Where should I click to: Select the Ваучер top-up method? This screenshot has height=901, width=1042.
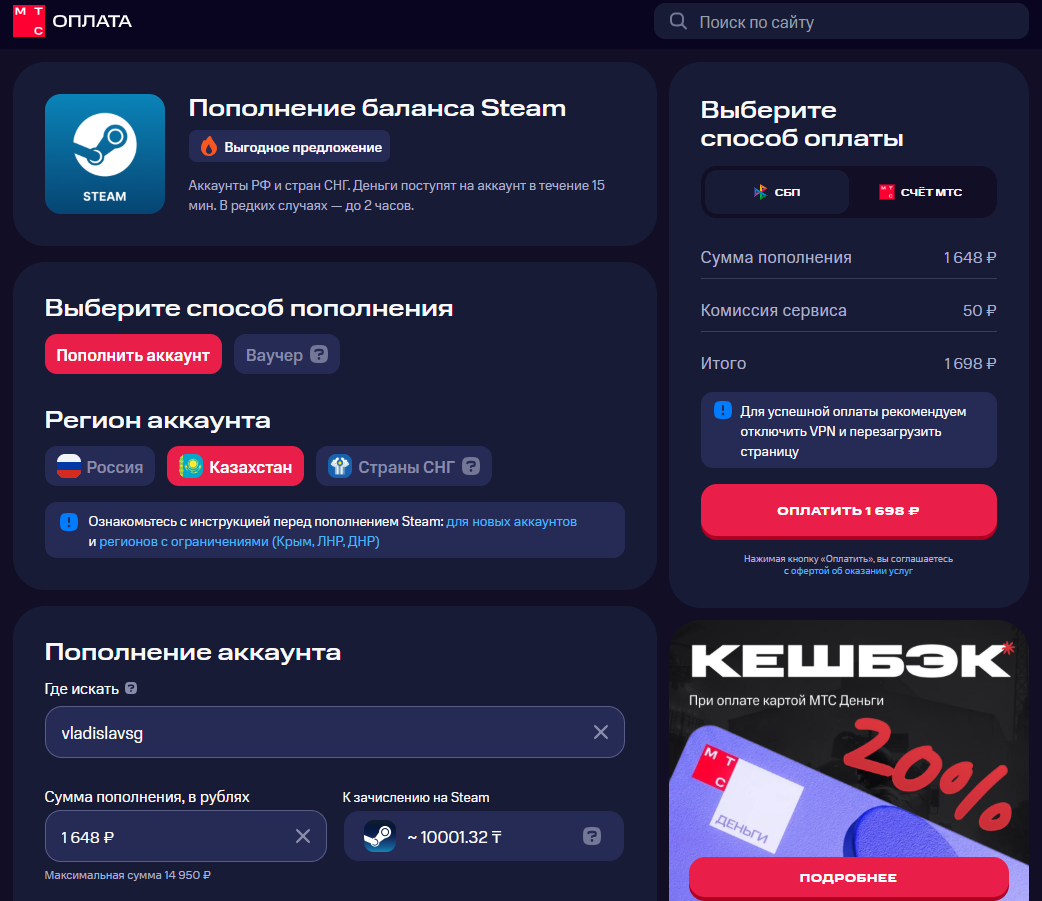286,354
